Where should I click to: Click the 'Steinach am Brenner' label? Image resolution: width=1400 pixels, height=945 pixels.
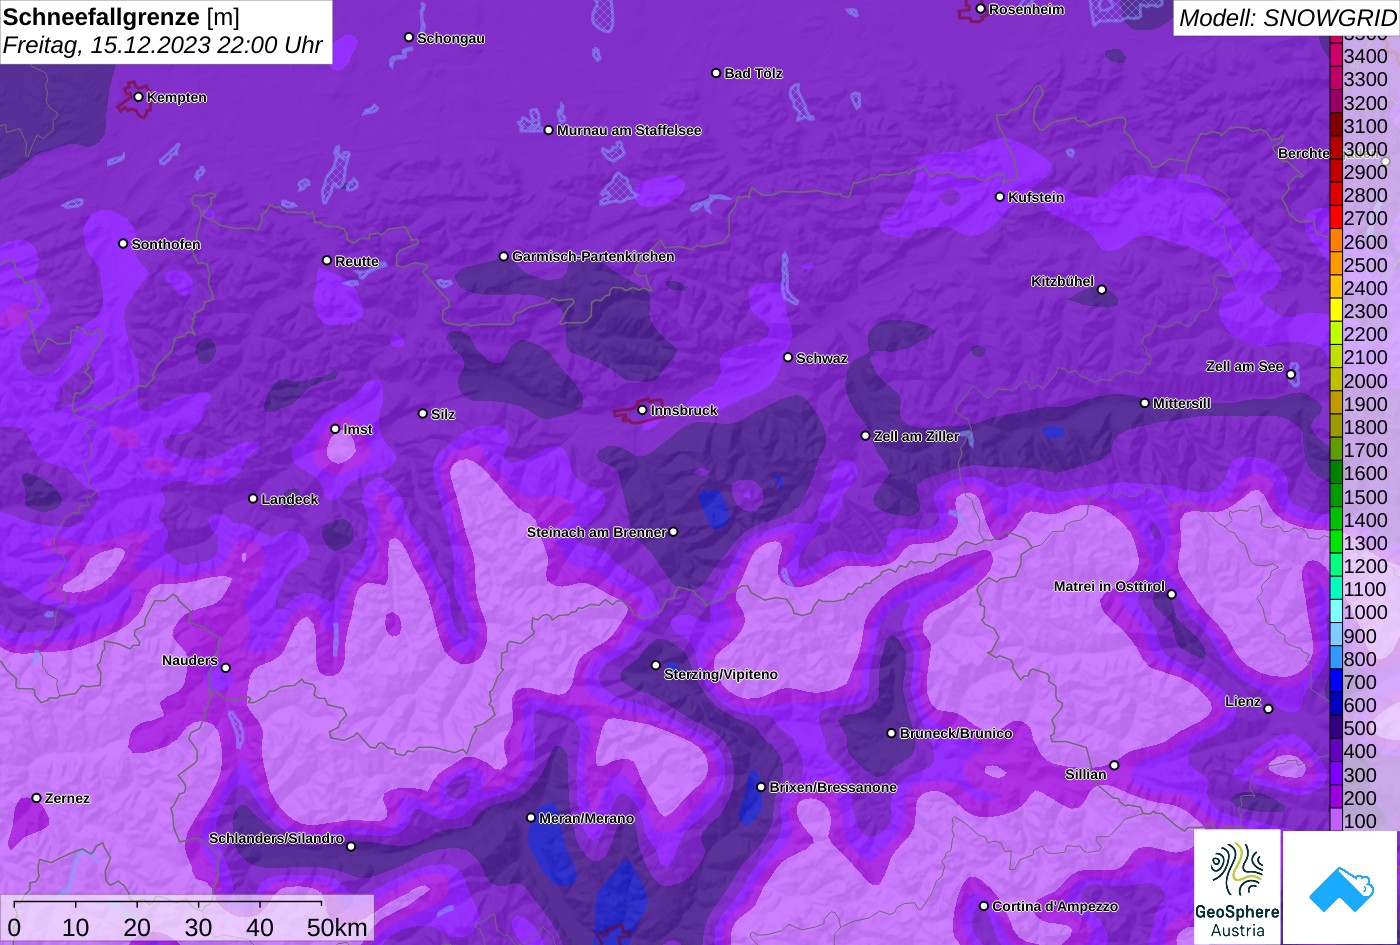coord(596,532)
